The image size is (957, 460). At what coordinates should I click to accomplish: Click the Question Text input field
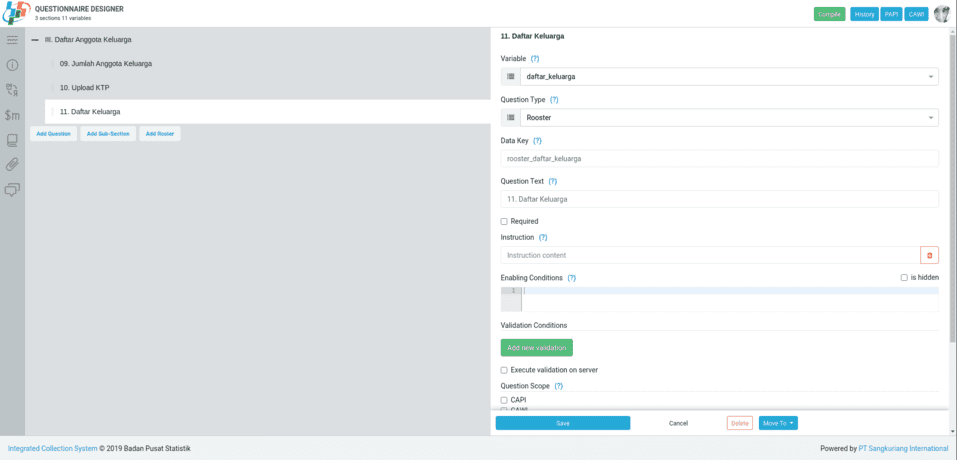point(720,199)
